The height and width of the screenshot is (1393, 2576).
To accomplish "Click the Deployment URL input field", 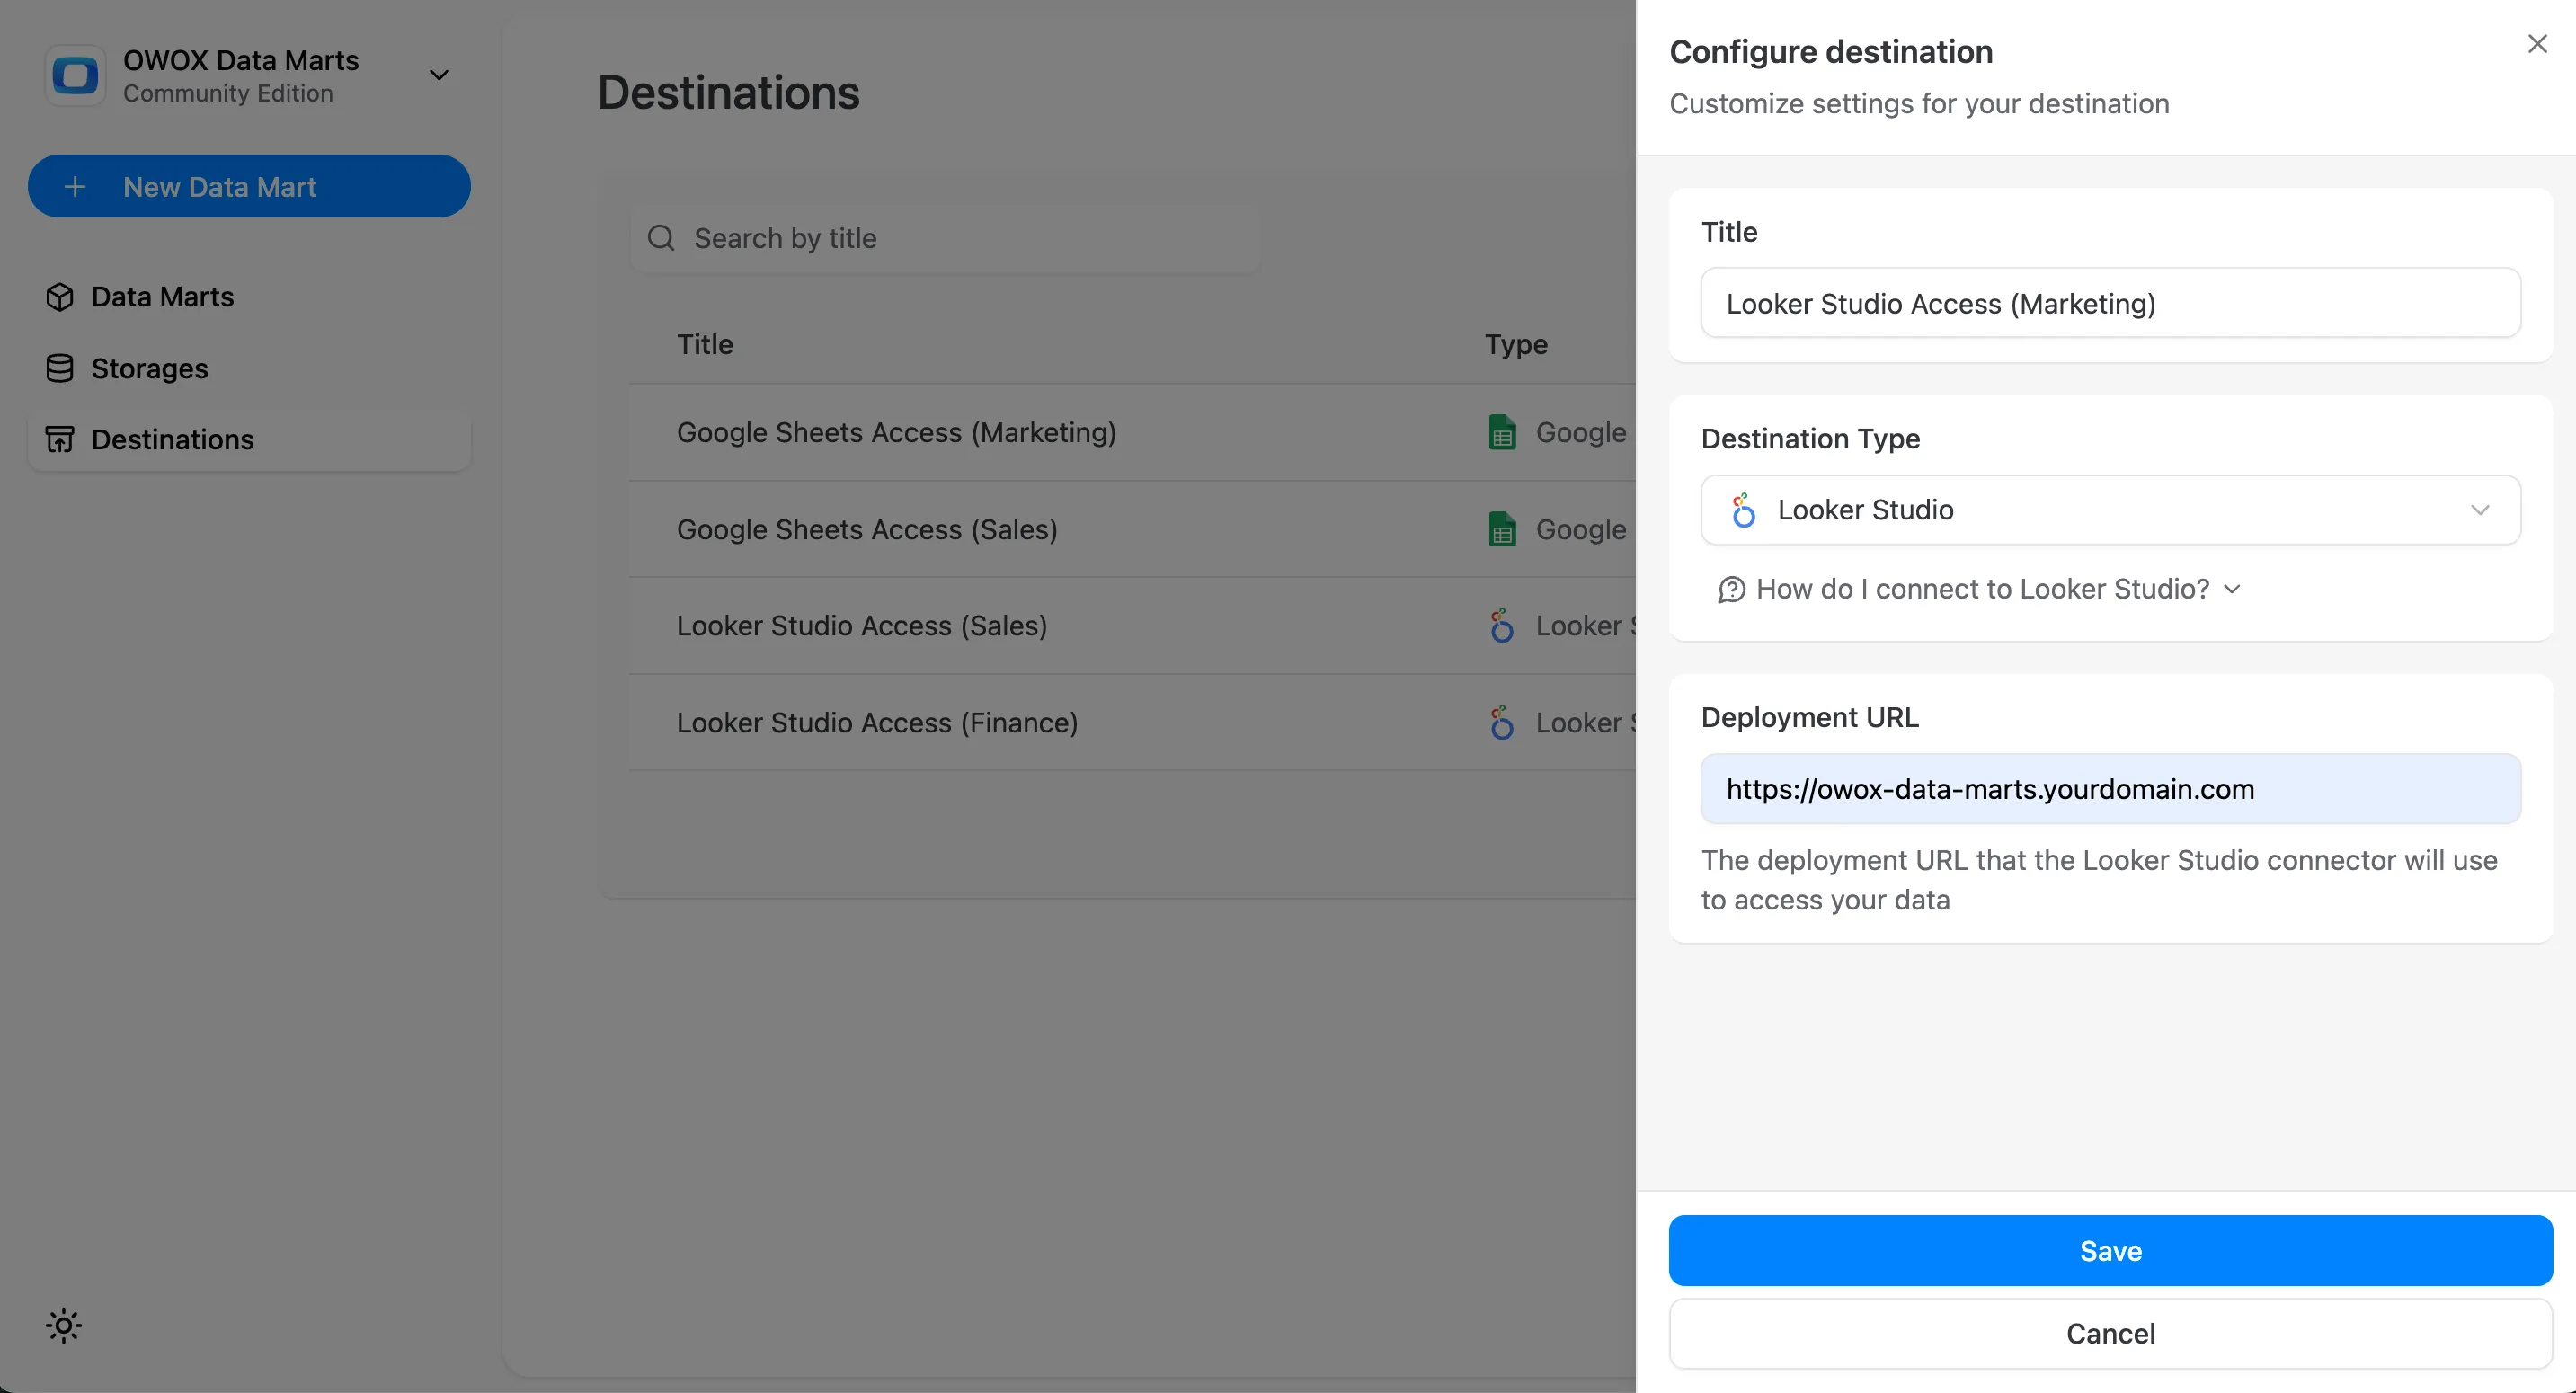I will point(2110,789).
